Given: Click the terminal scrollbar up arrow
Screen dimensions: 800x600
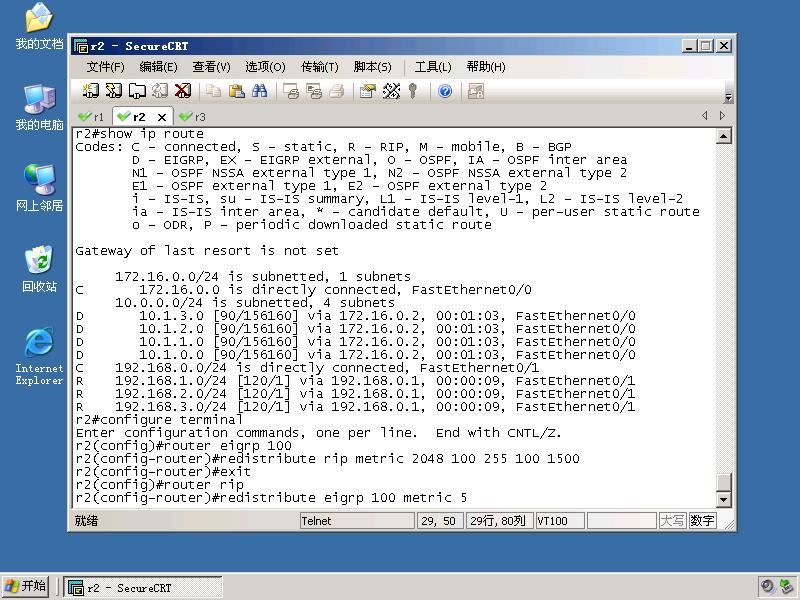Looking at the screenshot, I should pos(723,136).
